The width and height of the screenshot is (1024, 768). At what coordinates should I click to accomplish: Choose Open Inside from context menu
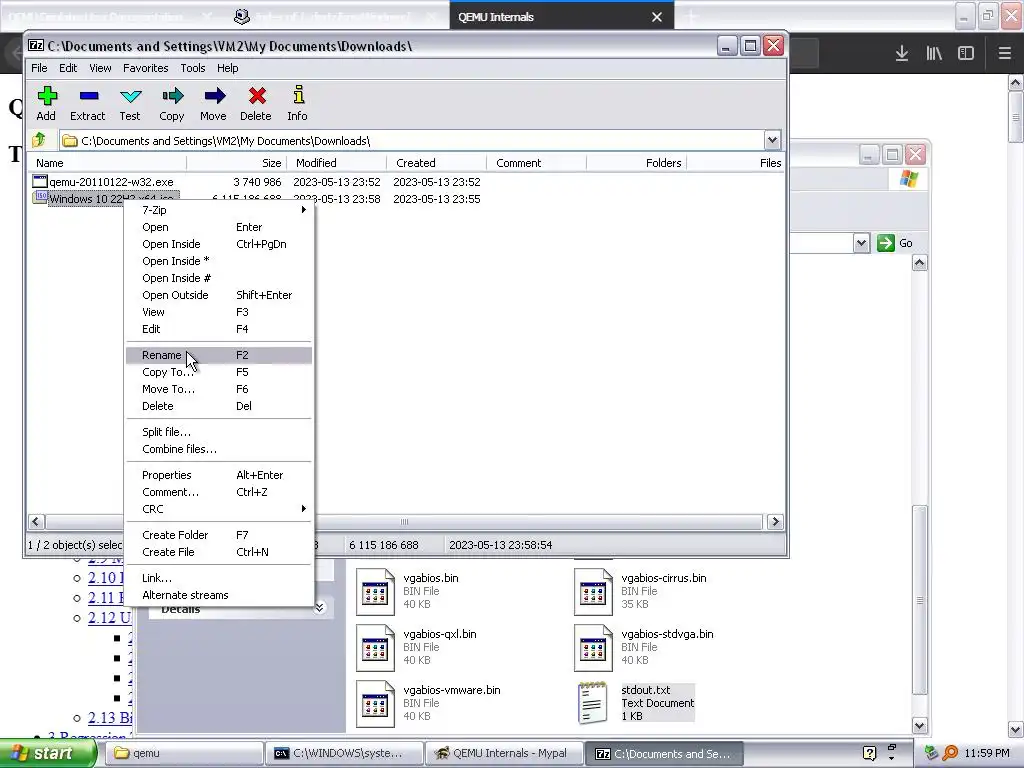click(x=218, y=244)
